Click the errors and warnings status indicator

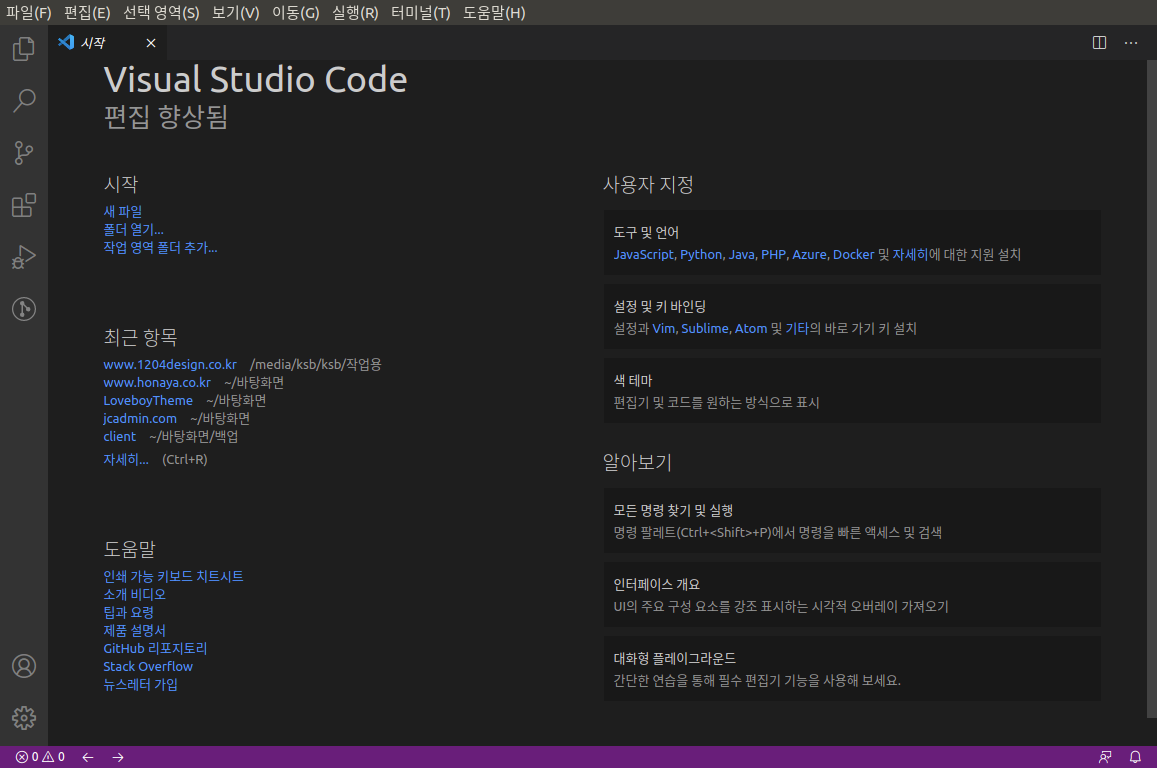(40, 757)
